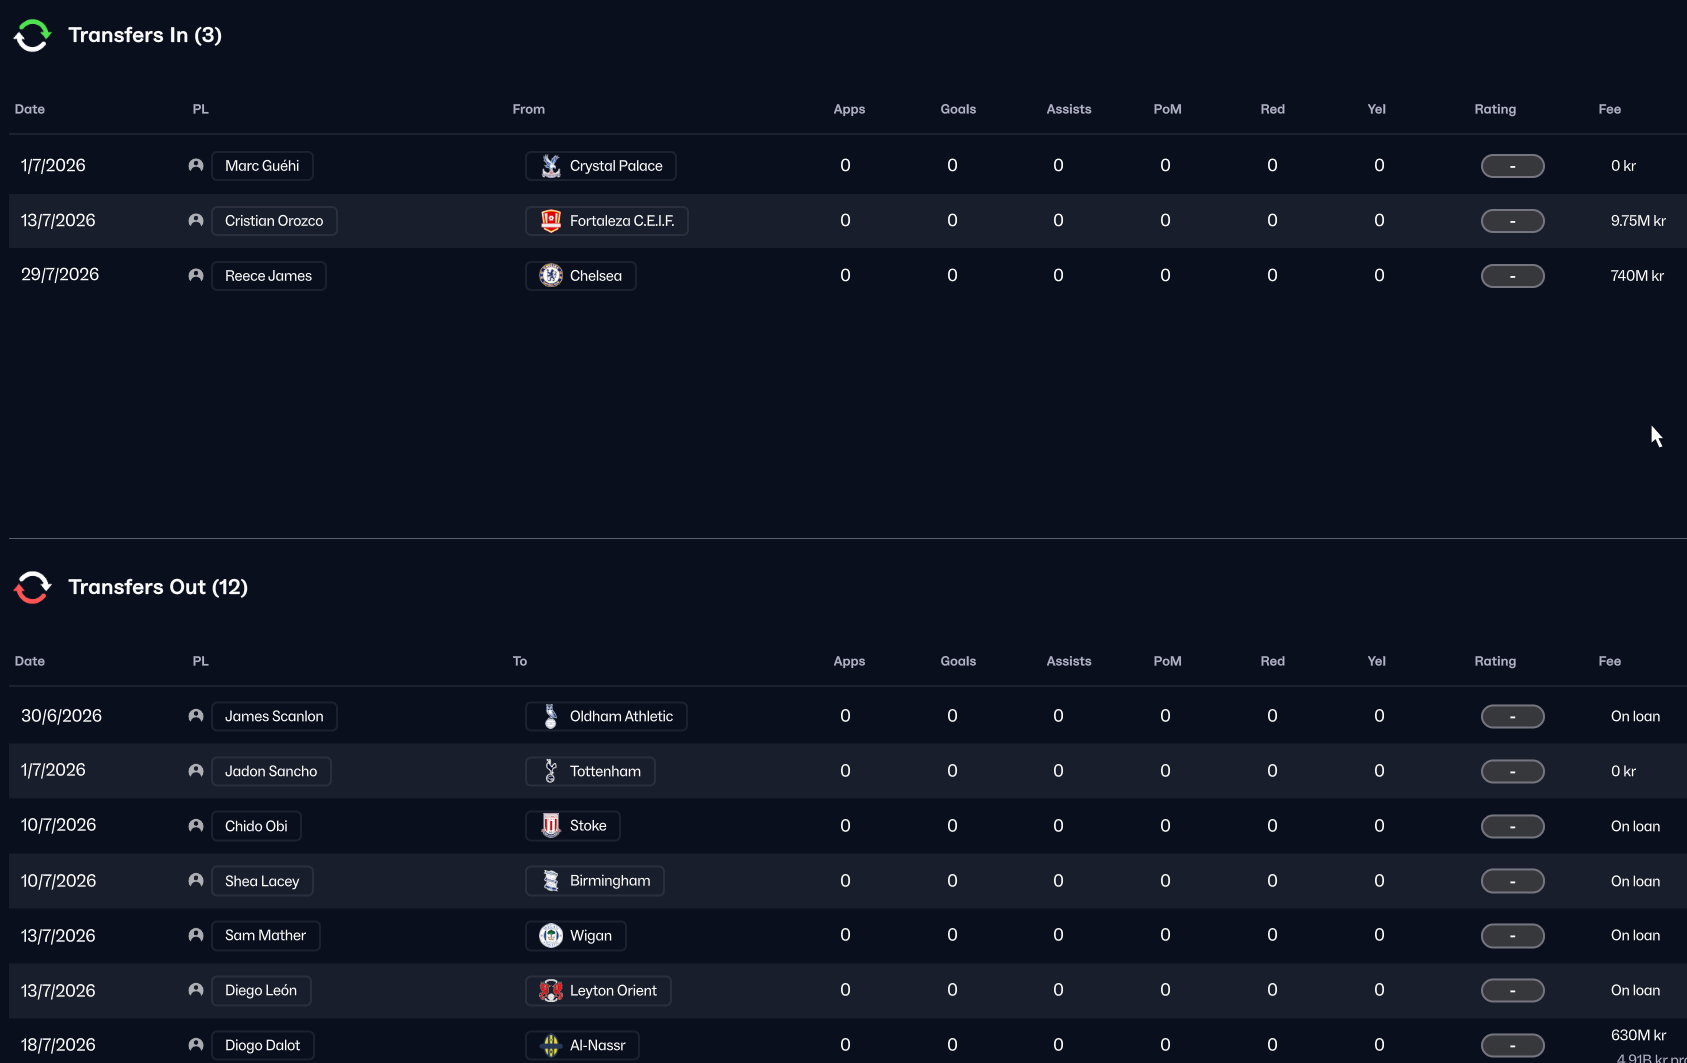
Task: Select the Jadon Sancho player chip
Action: [x=270, y=771]
